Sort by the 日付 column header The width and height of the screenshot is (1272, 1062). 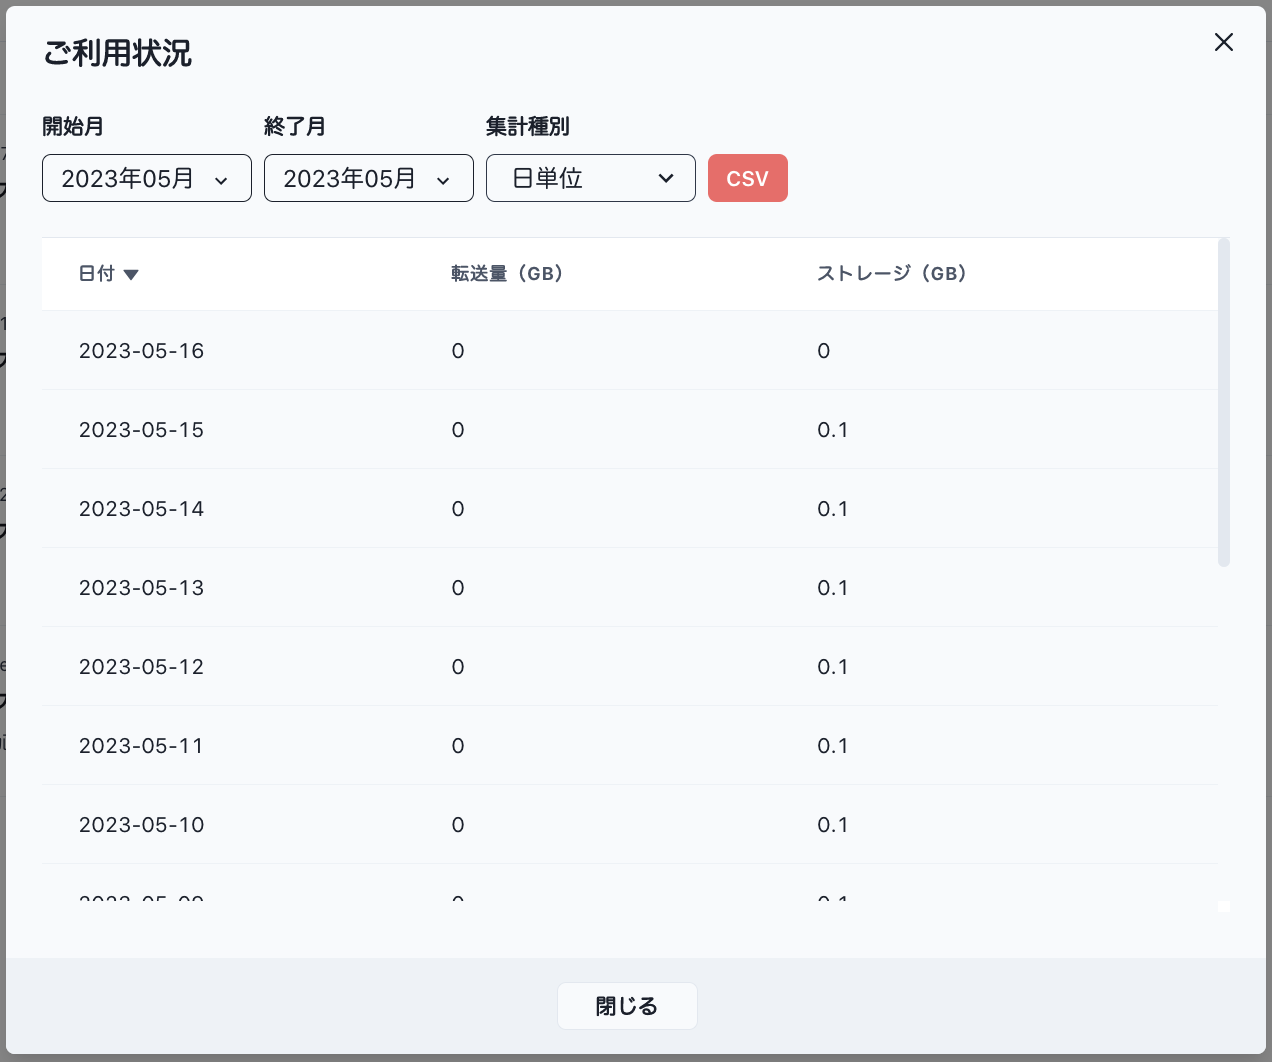(x=97, y=274)
